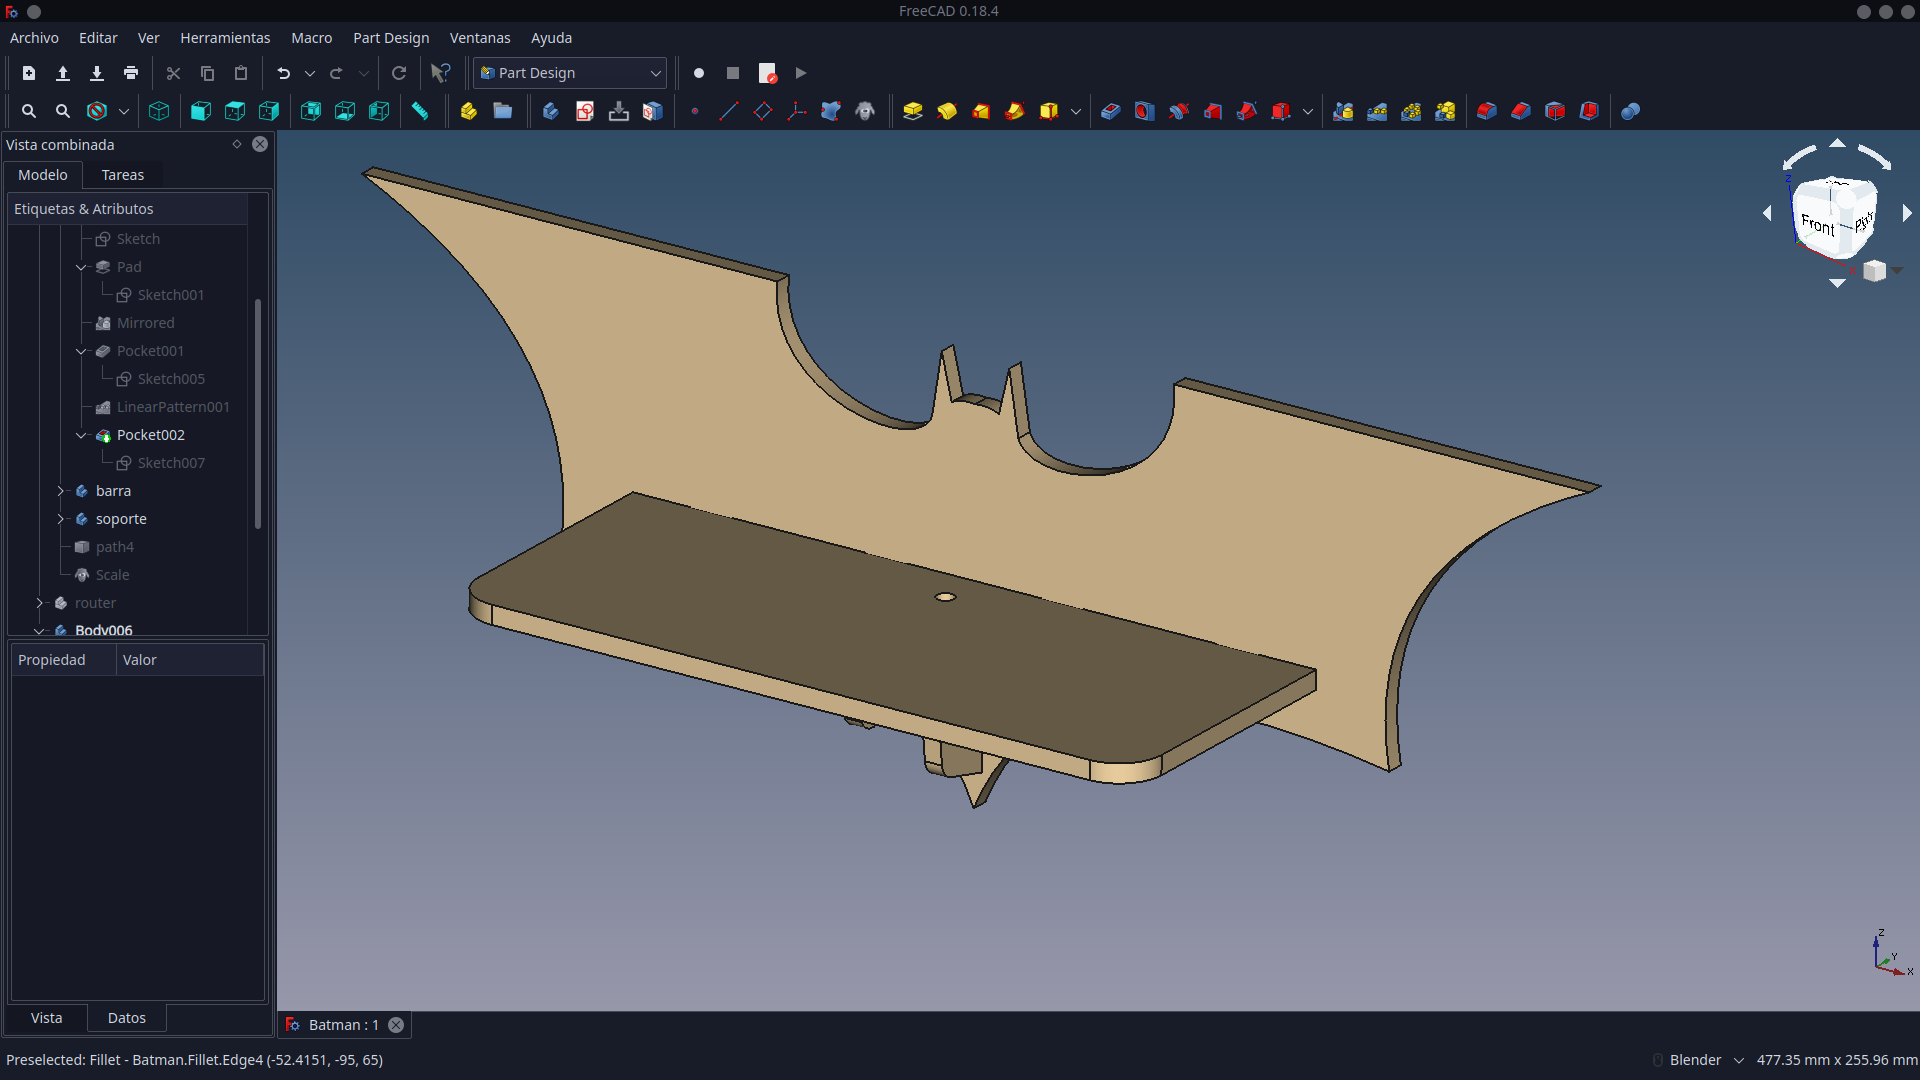Click the Create sketch icon
Screen dimensions: 1920x1080
tap(585, 111)
